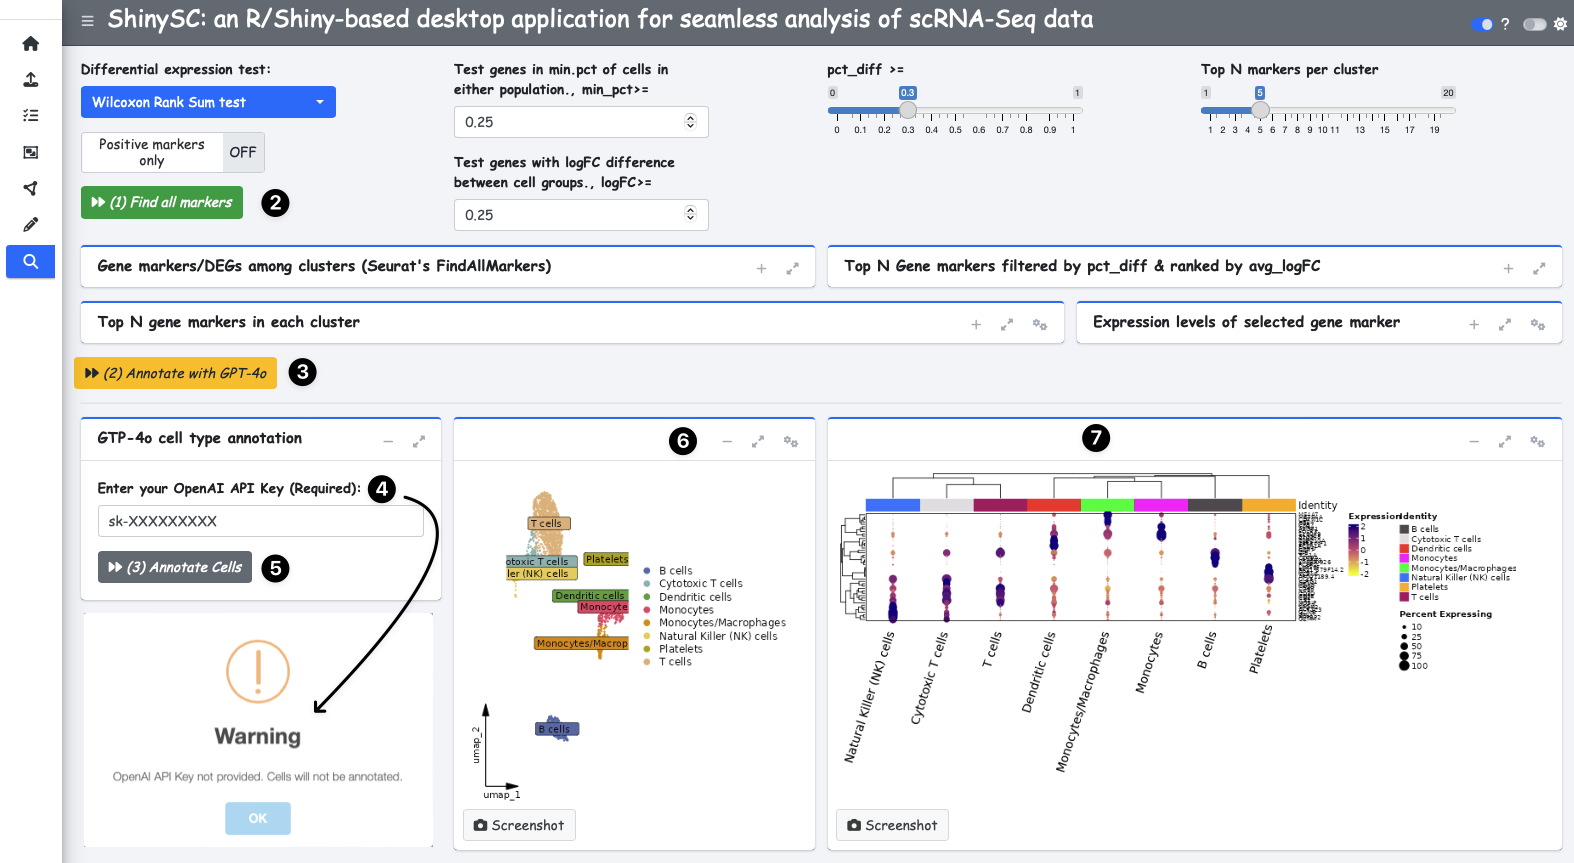The width and height of the screenshot is (1574, 863).
Task: Click Annotate with GPT-4o button
Action: [176, 373]
